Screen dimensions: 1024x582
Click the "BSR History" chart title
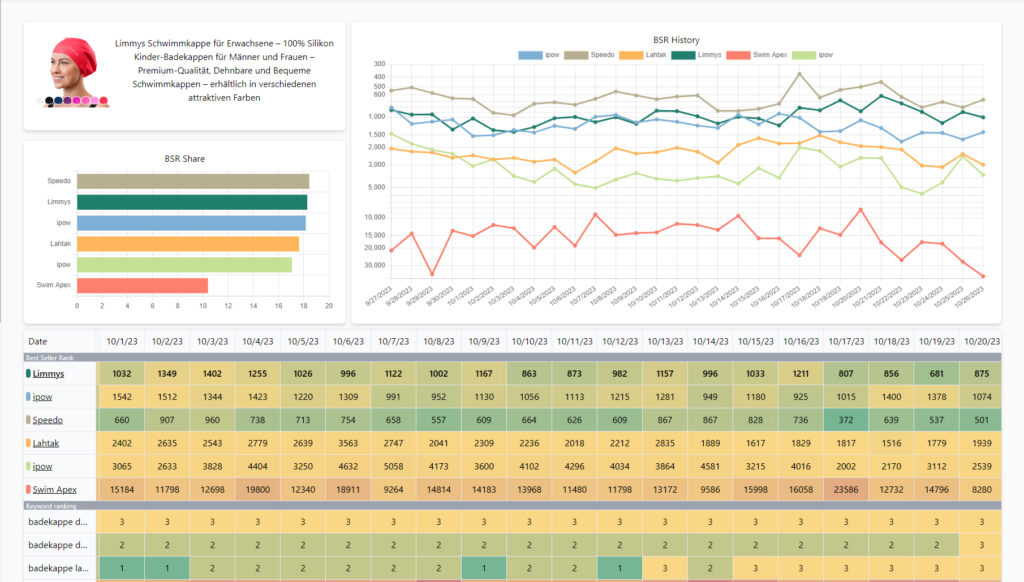pyautogui.click(x=676, y=40)
